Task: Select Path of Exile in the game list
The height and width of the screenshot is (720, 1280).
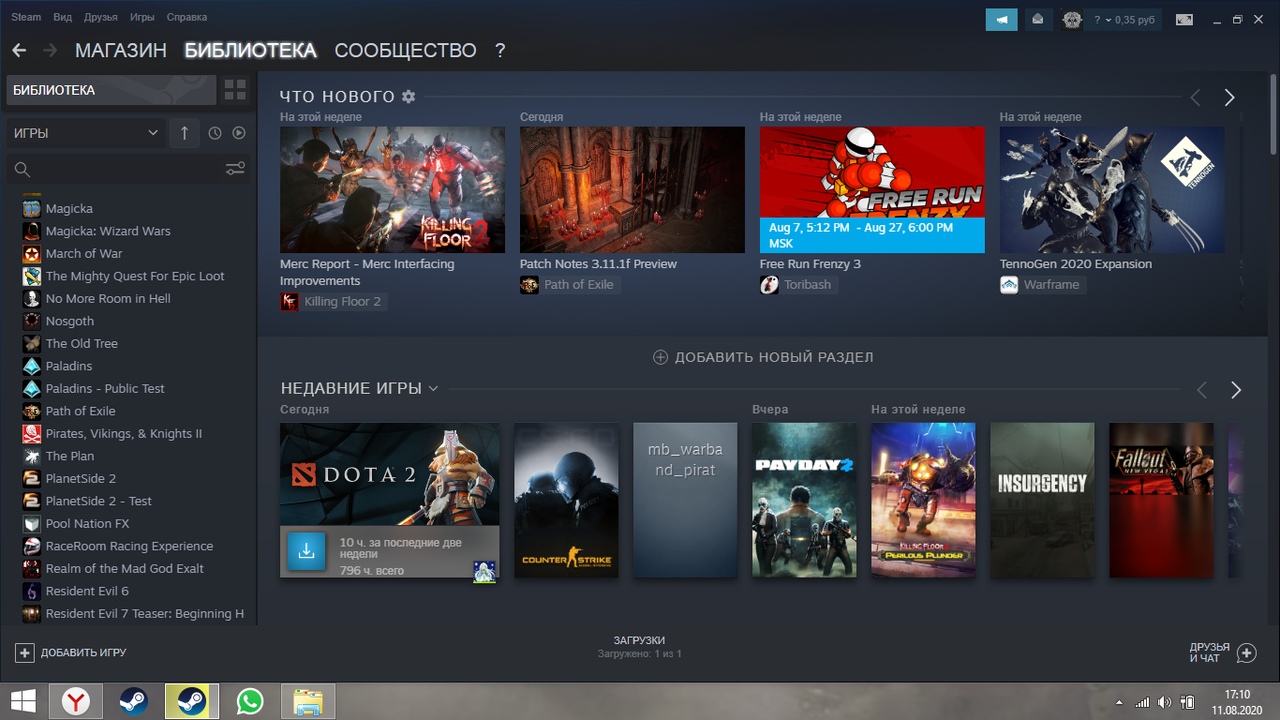Action: point(80,411)
